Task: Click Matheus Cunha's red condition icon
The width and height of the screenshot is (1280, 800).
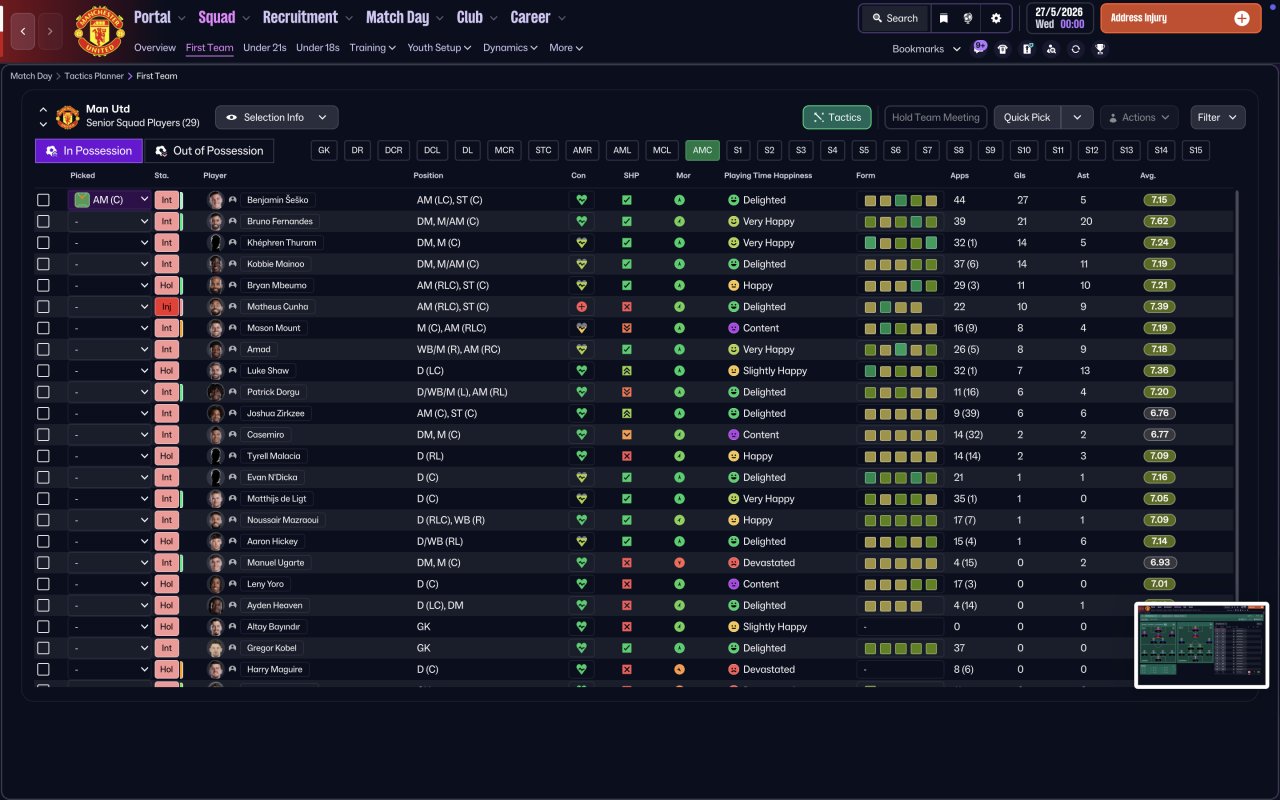Action: (582, 307)
